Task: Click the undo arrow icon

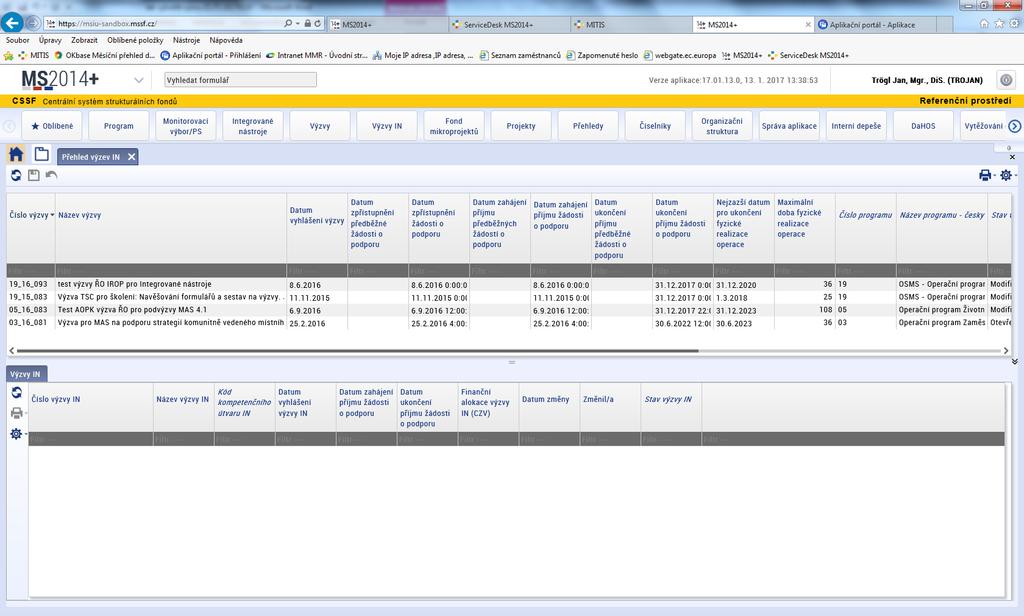Action: point(51,176)
